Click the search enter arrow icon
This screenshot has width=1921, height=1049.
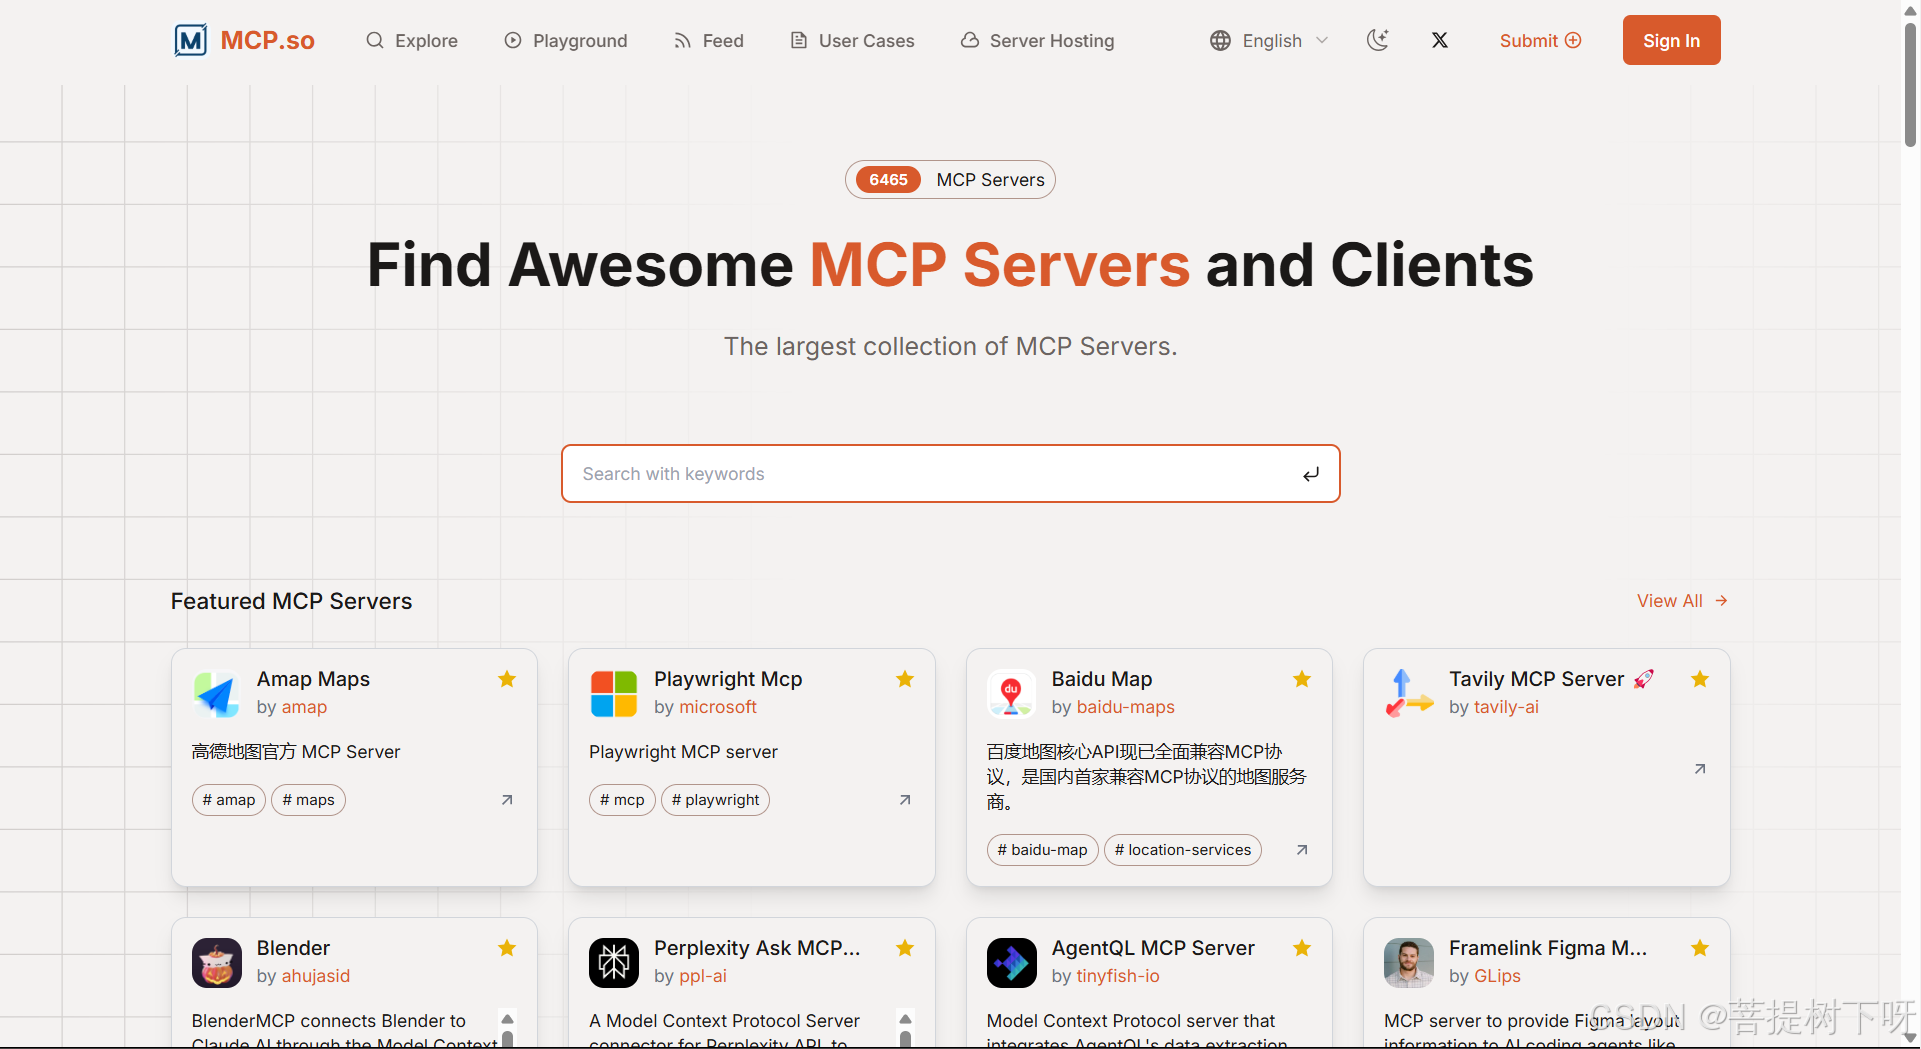[1311, 474]
